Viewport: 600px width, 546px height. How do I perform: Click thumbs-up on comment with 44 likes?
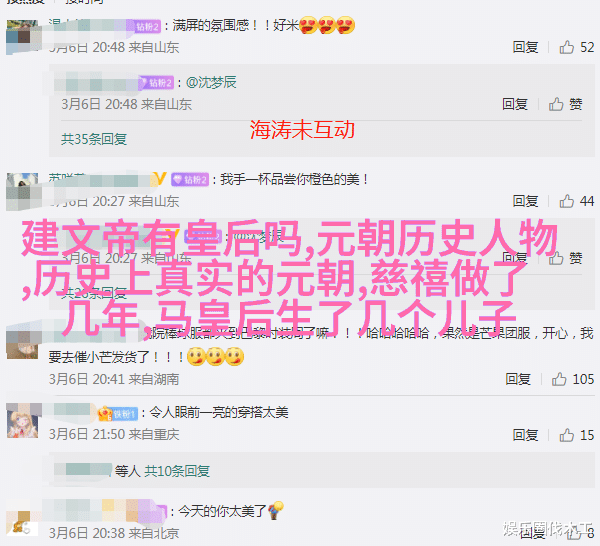[566, 201]
